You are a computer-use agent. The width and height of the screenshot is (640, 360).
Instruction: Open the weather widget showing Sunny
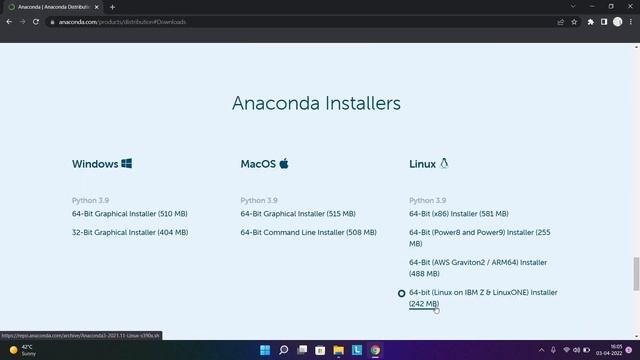click(23, 350)
